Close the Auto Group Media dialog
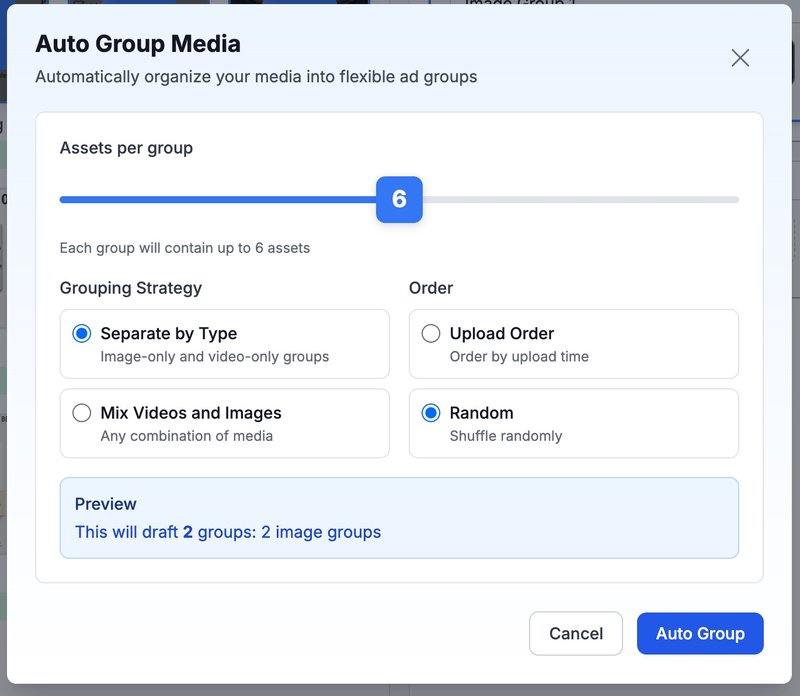The image size is (800, 696). coord(740,57)
